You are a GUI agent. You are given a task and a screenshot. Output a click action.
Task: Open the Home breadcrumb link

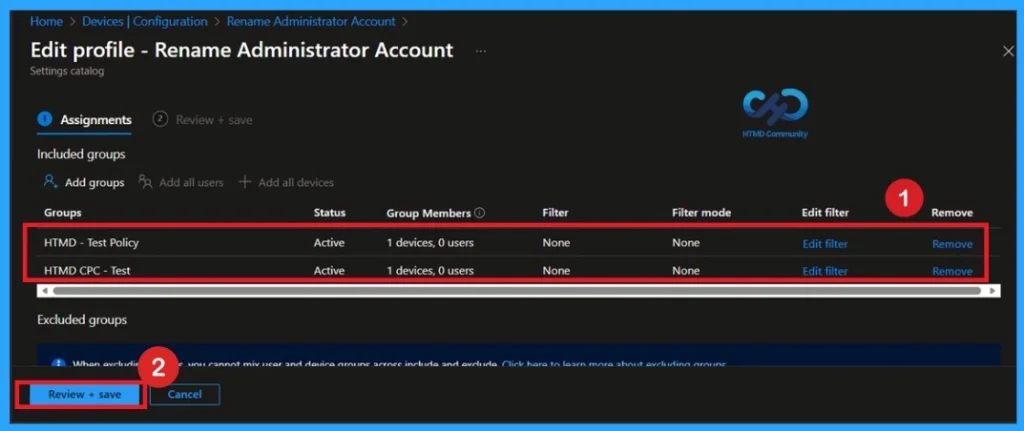(x=46, y=22)
